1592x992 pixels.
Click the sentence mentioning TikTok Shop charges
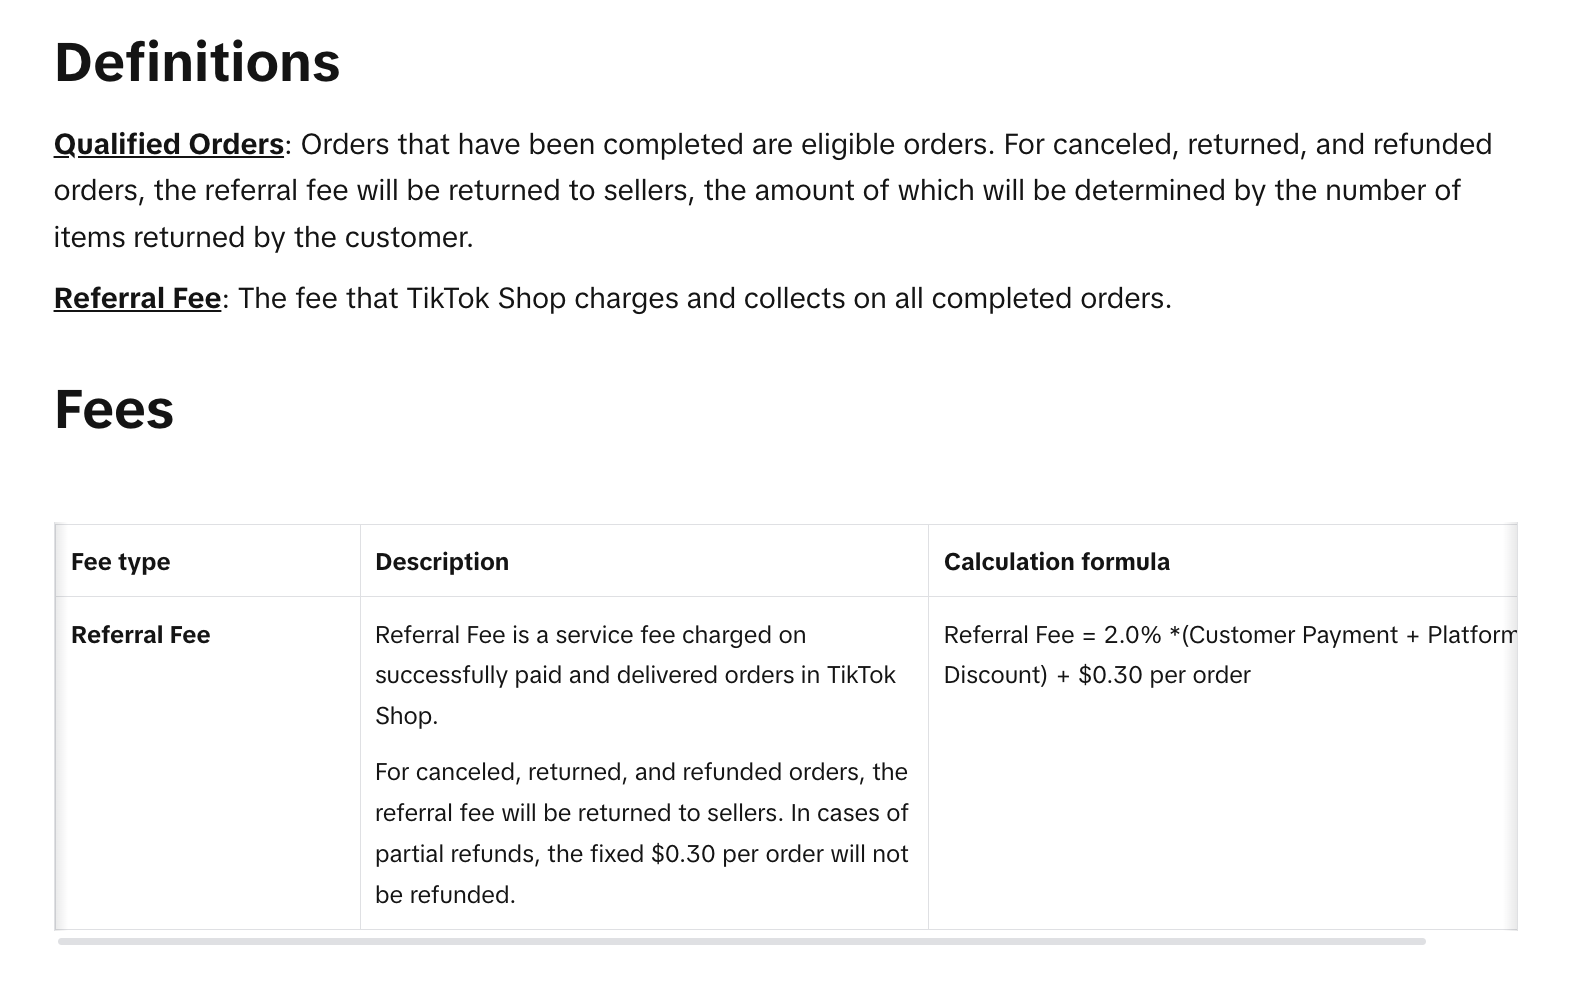click(x=705, y=298)
